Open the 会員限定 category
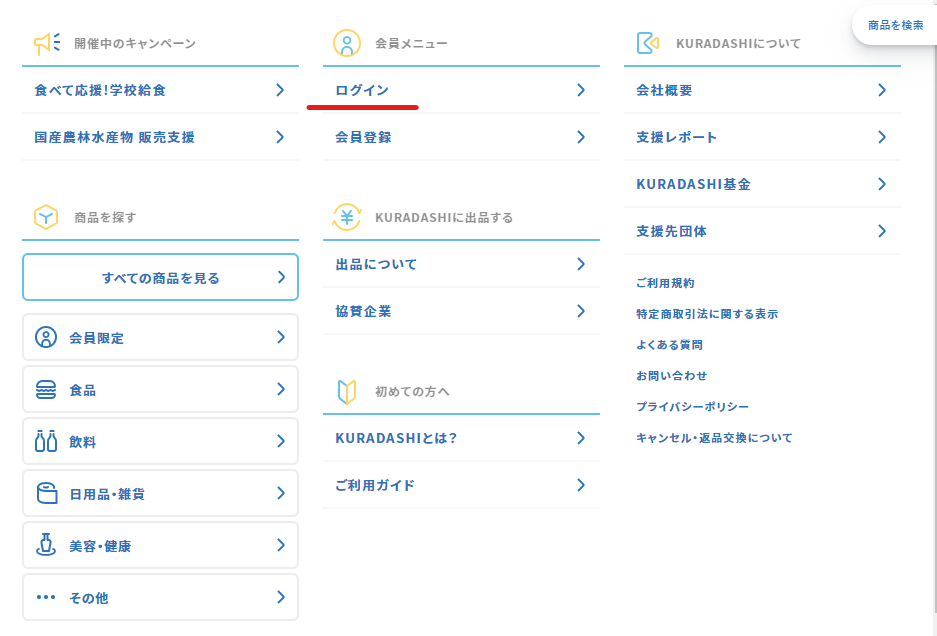This screenshot has height=636, width=937. point(160,337)
